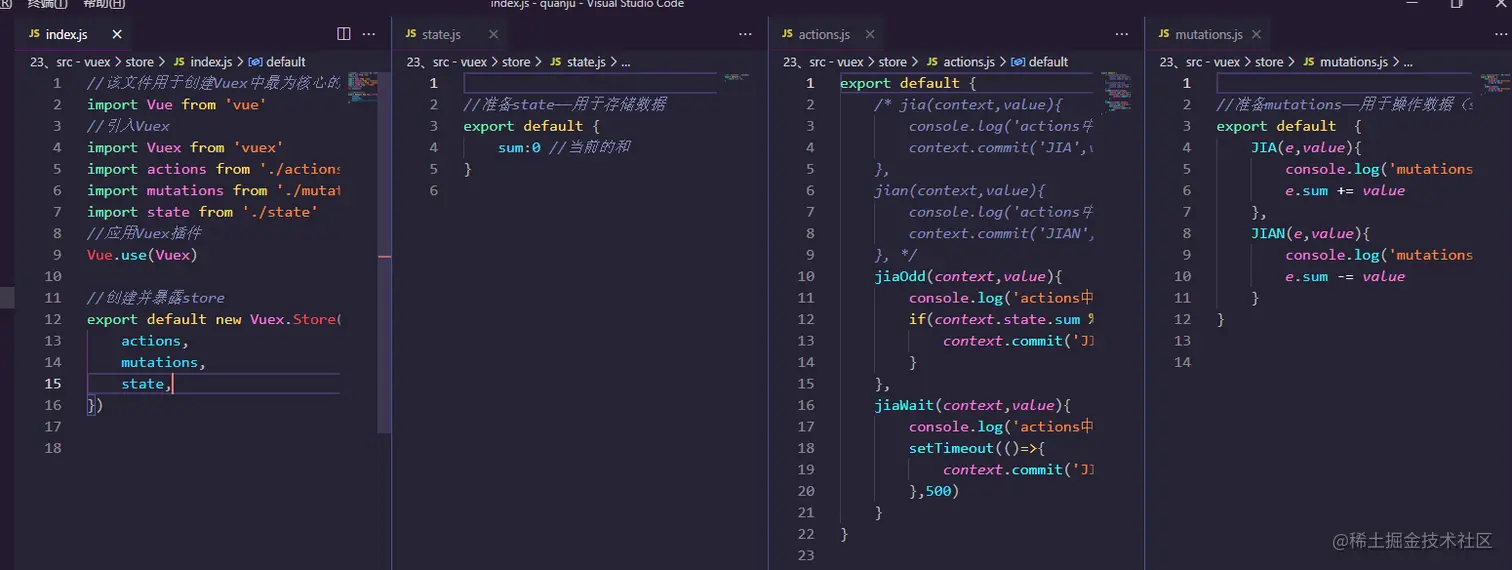Open the 帮助(H) menu
The width and height of the screenshot is (1512, 570).
(104, 4)
